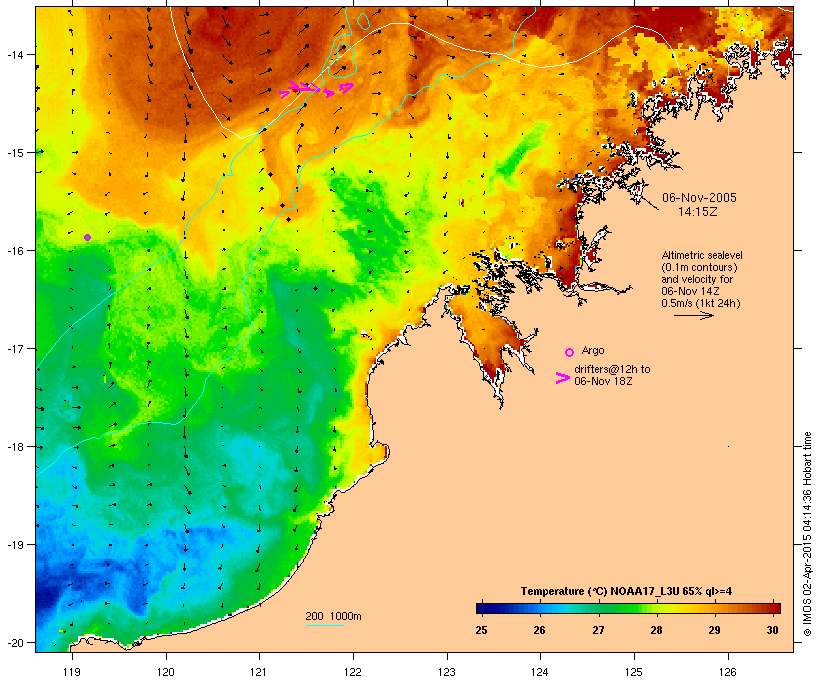Click the longitude axis label '119'
The image size is (820, 680).
tap(72, 672)
